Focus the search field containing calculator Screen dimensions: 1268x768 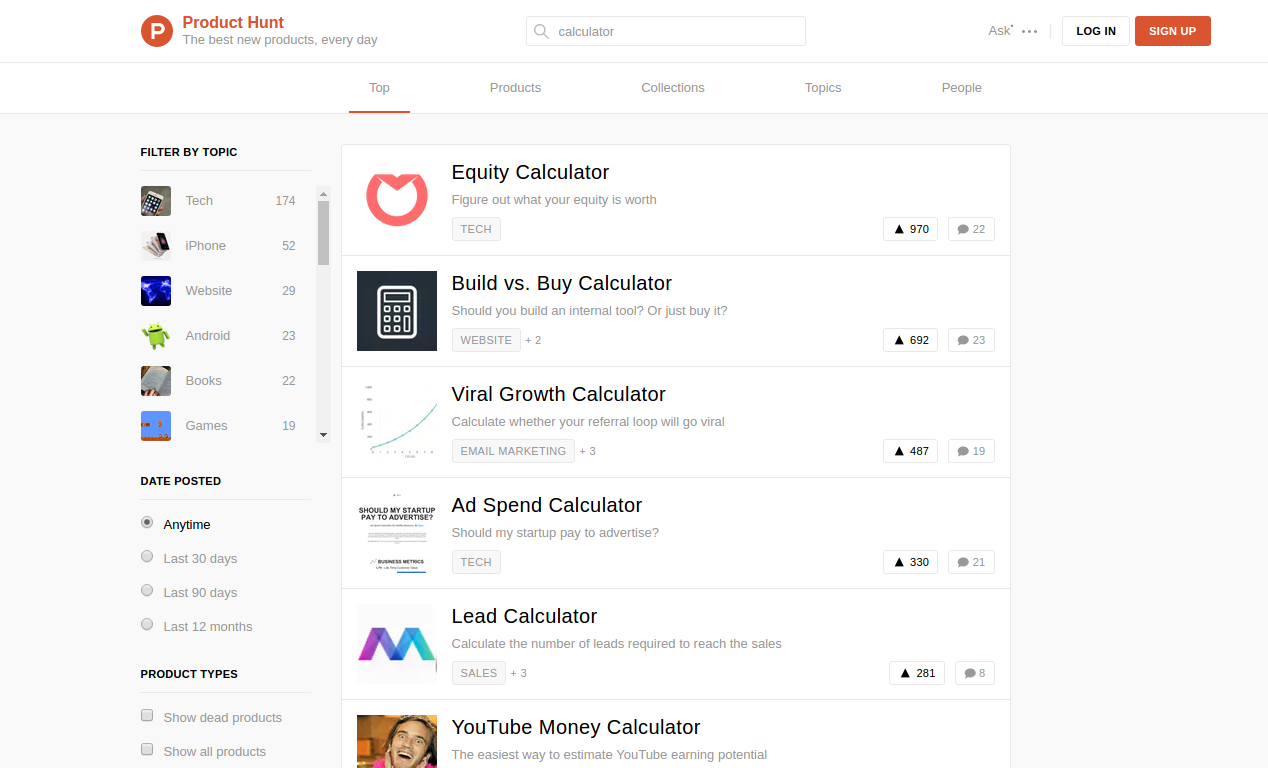point(678,31)
